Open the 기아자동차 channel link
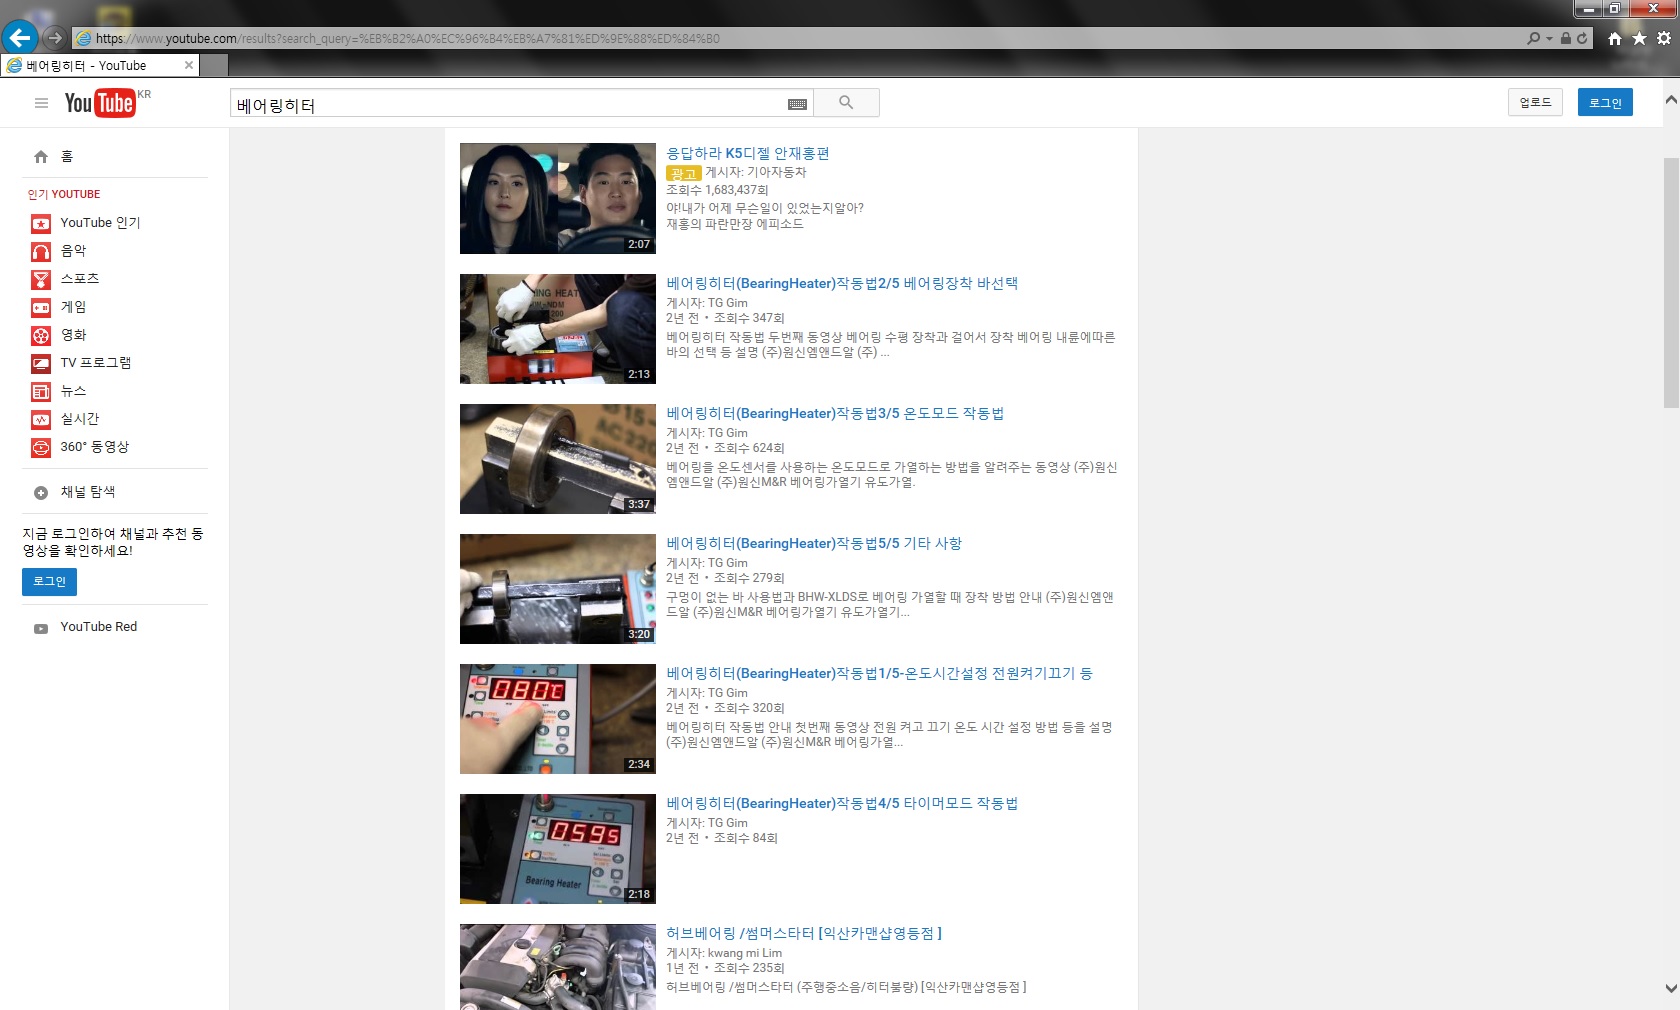Screen dimensions: 1680x1010 777,172
